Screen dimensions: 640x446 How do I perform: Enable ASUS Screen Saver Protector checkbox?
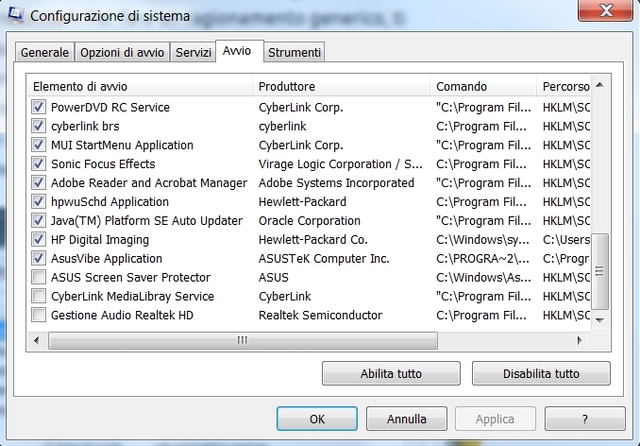click(39, 277)
